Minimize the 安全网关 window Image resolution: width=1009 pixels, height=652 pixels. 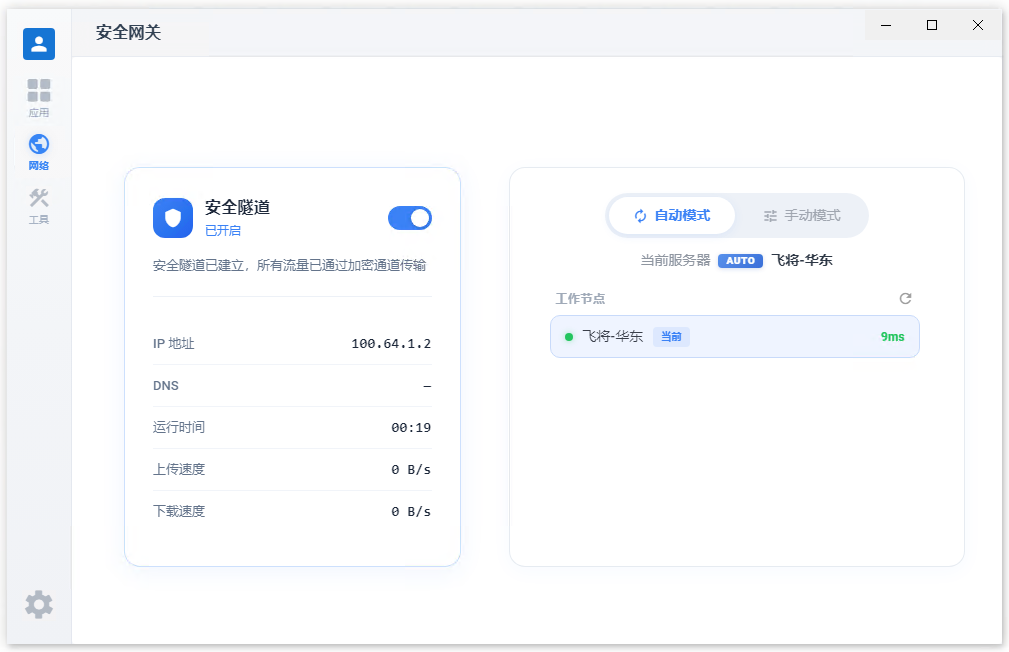(886, 26)
